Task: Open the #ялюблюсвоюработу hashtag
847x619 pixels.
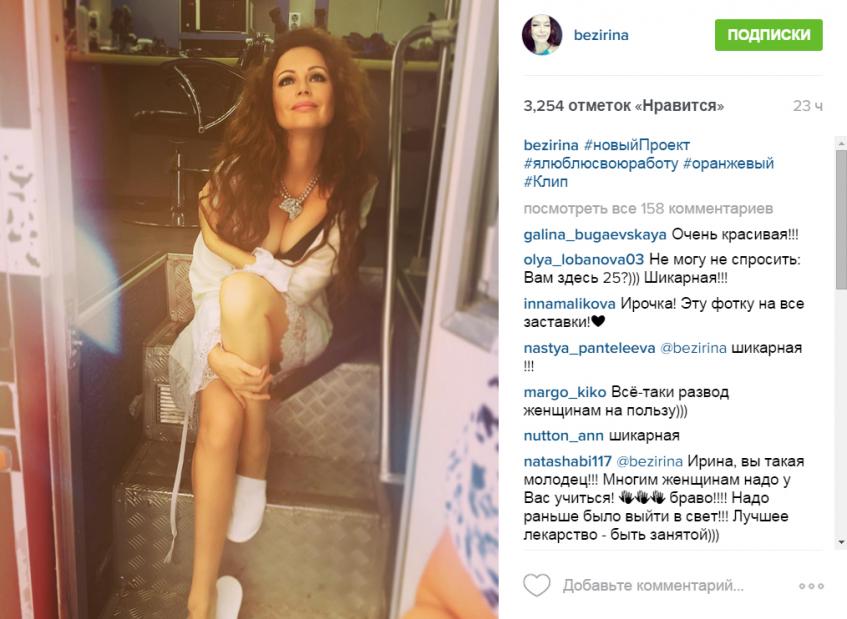Action: click(x=601, y=164)
